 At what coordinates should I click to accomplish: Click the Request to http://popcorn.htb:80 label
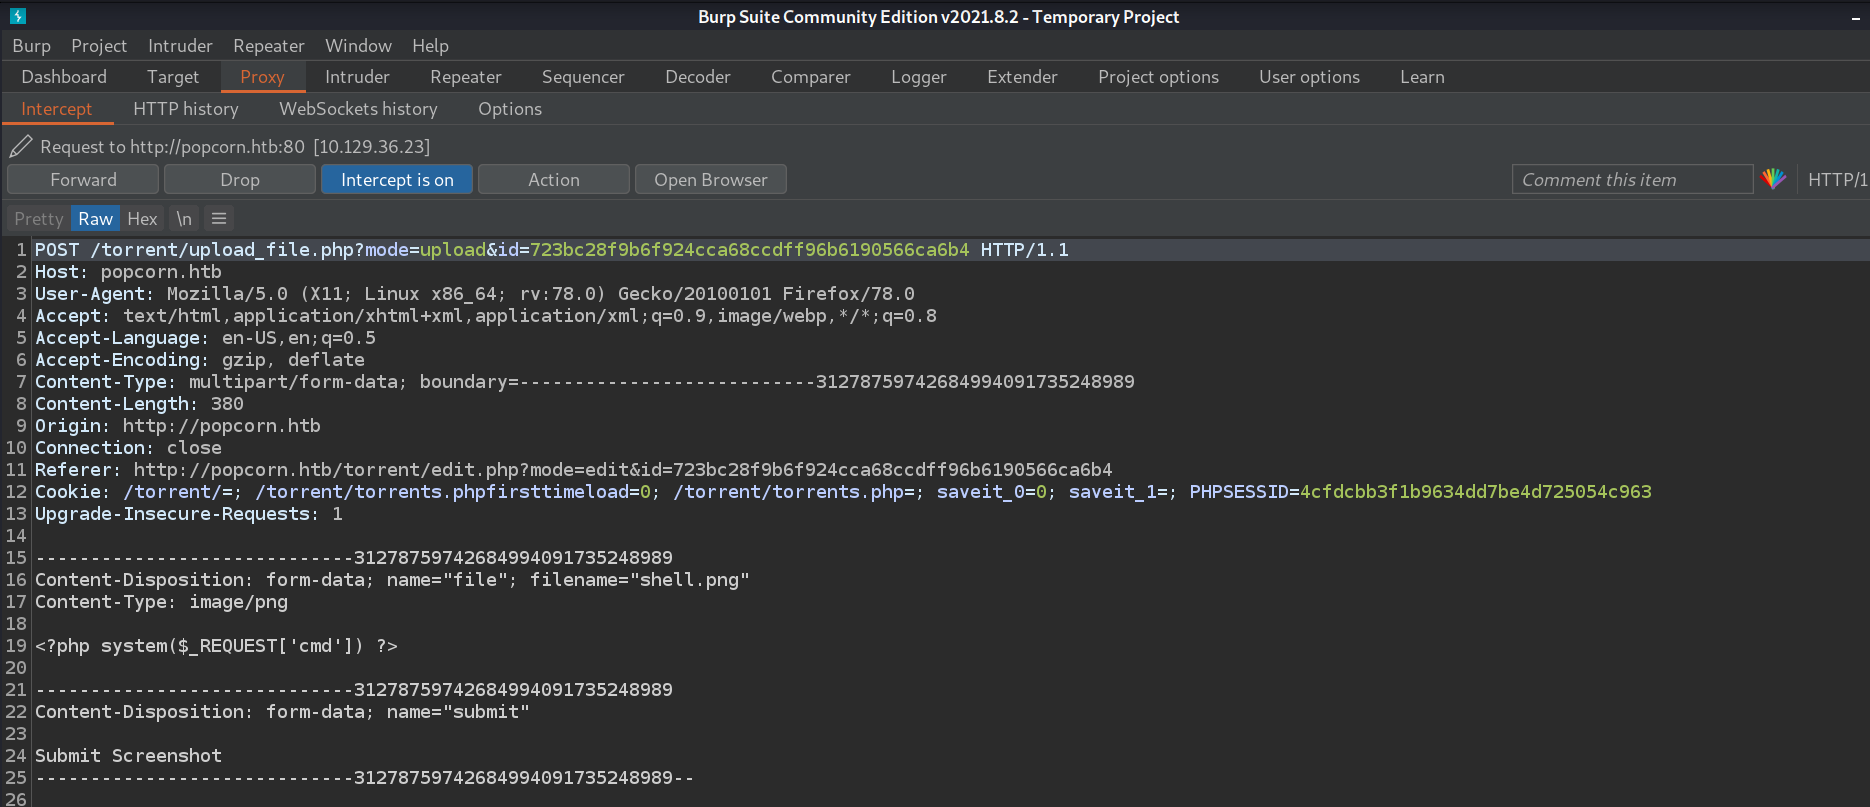[235, 147]
